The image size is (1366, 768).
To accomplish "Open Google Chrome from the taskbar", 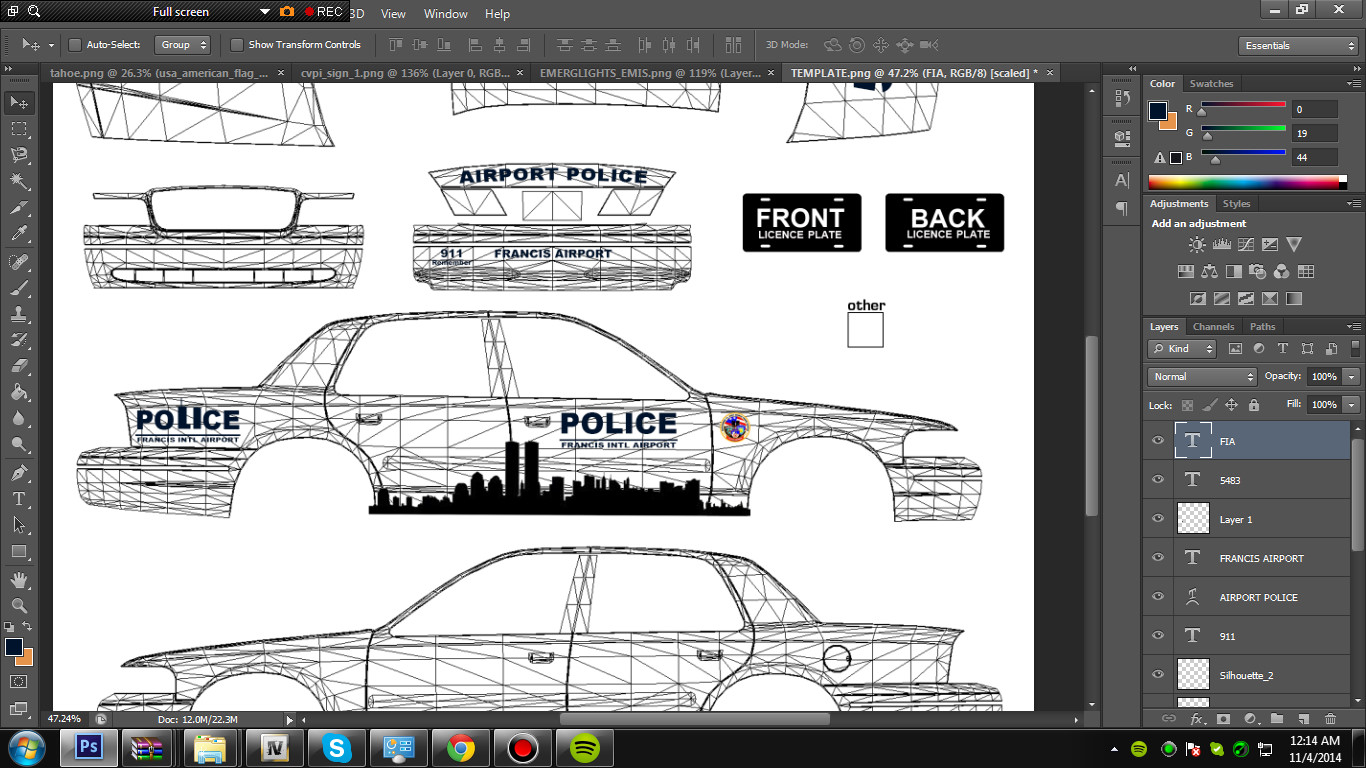I will 461,748.
